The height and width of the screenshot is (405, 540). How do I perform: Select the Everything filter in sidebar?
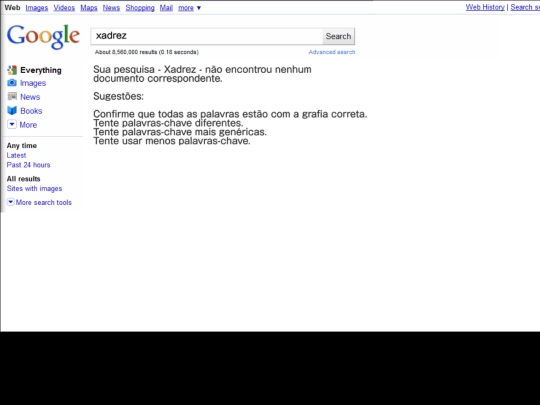pos(41,70)
